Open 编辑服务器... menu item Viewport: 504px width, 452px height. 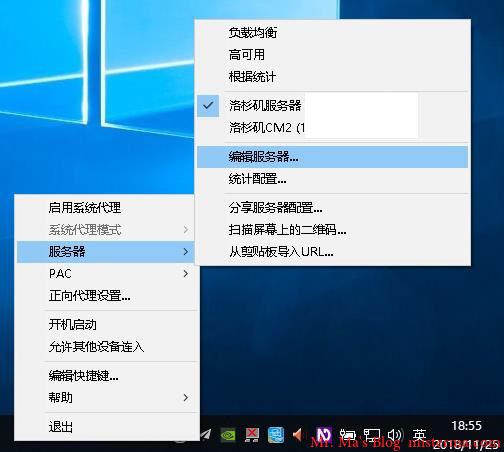tap(332, 157)
